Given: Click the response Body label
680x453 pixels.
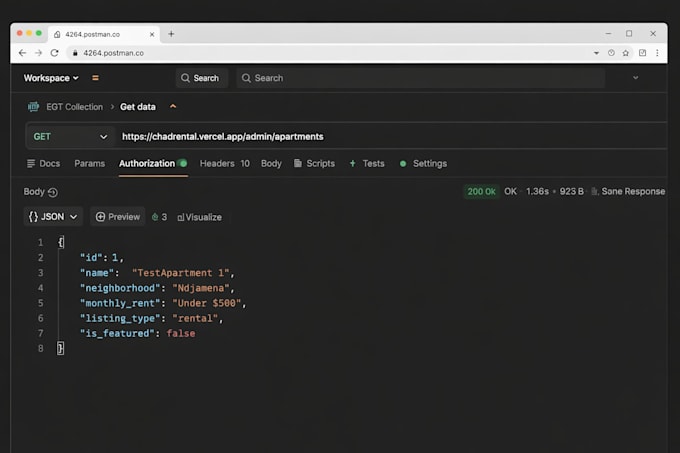Looking at the screenshot, I should pos(34,192).
